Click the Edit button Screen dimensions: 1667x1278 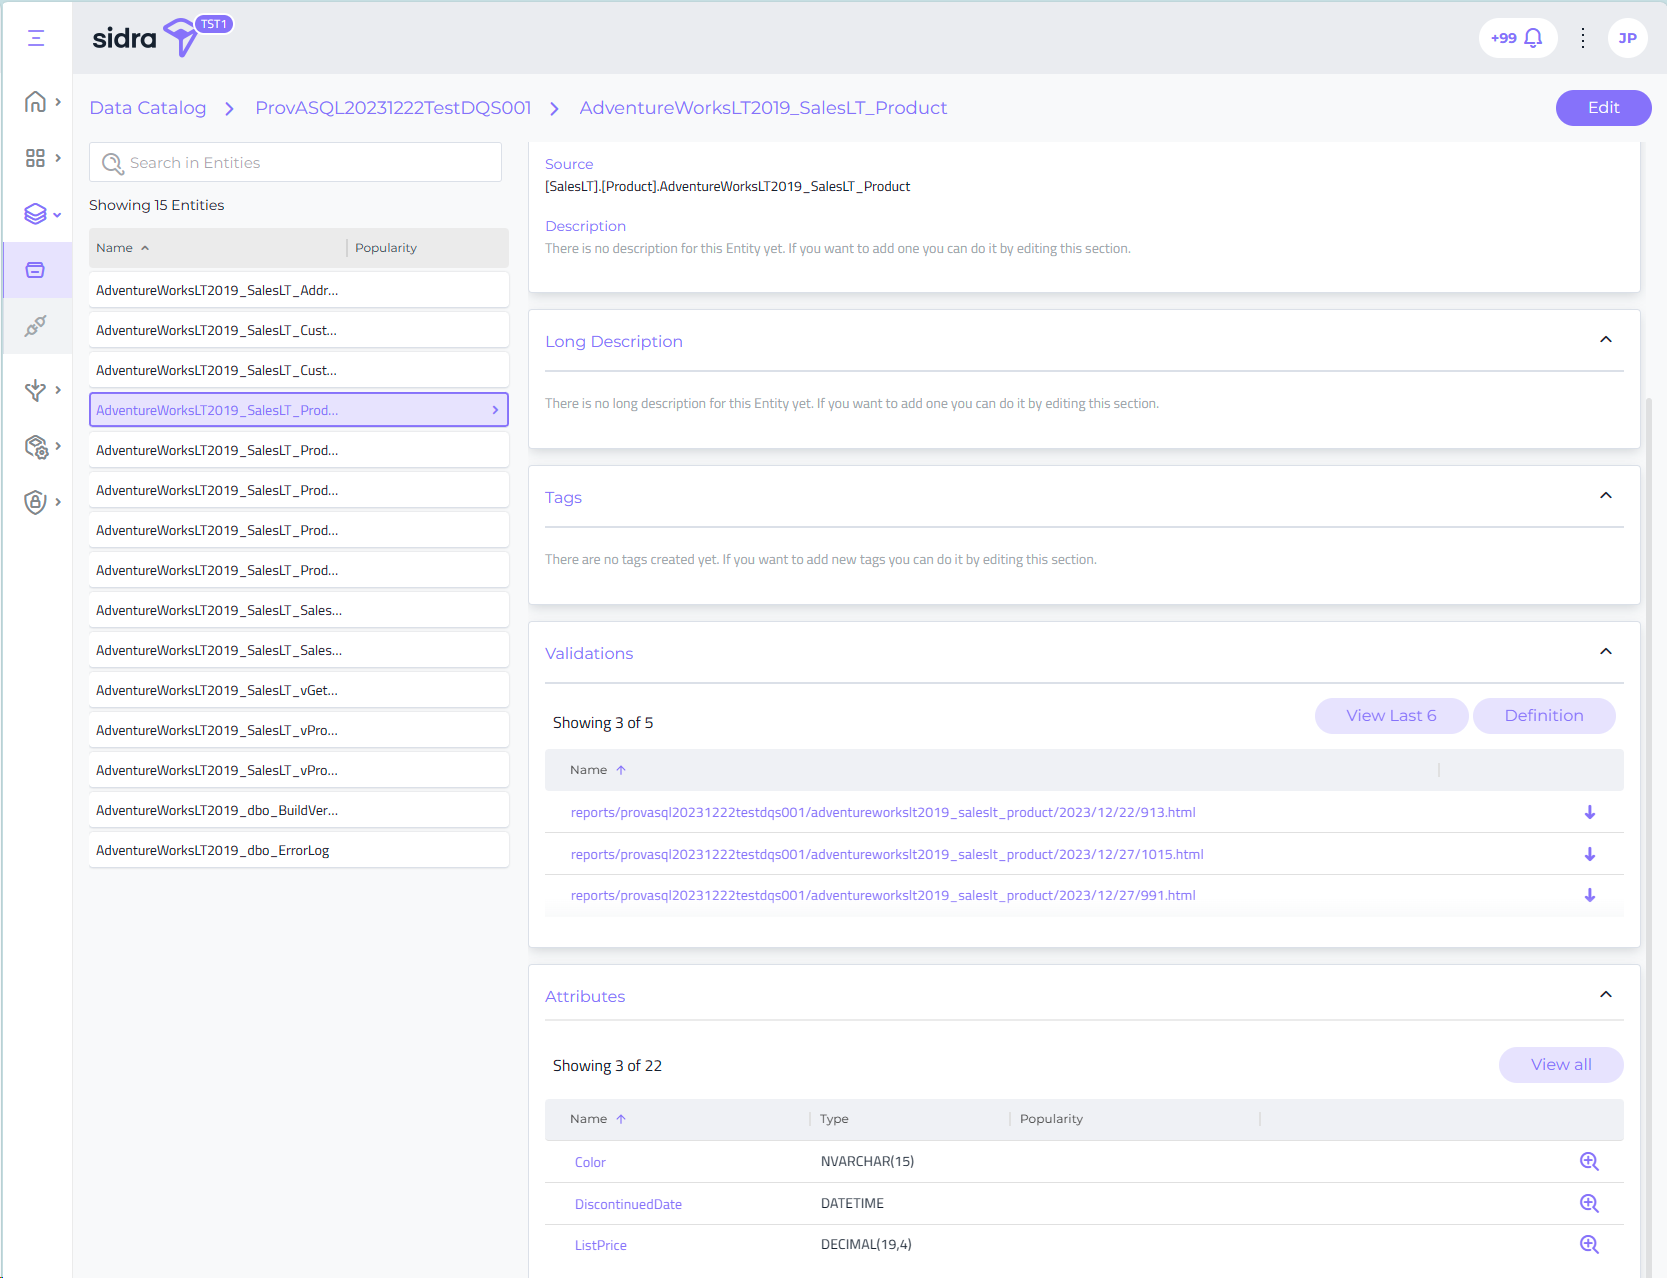coord(1602,108)
